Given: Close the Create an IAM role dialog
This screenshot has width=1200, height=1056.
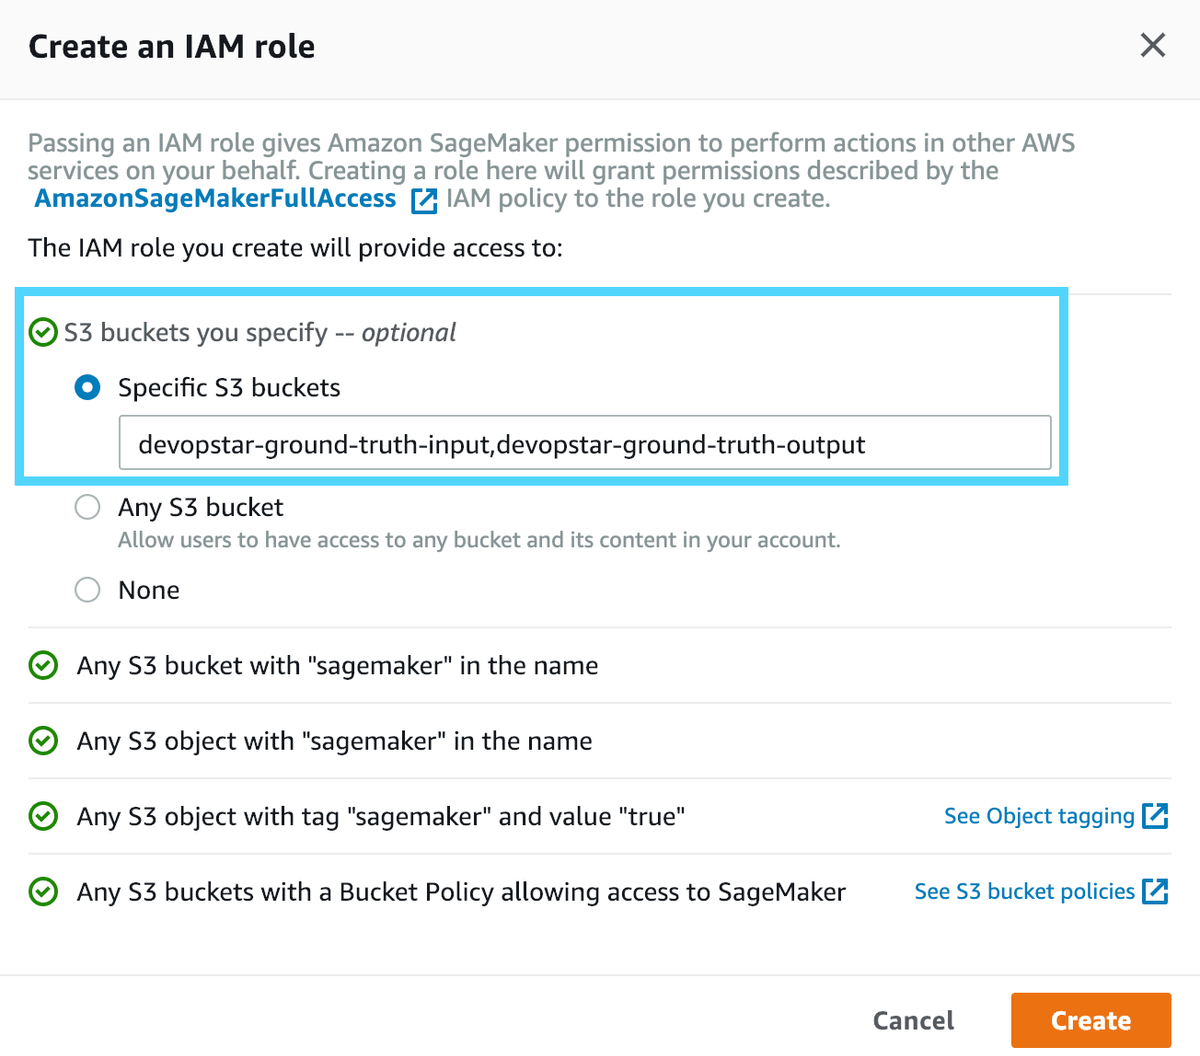Looking at the screenshot, I should click(x=1152, y=45).
